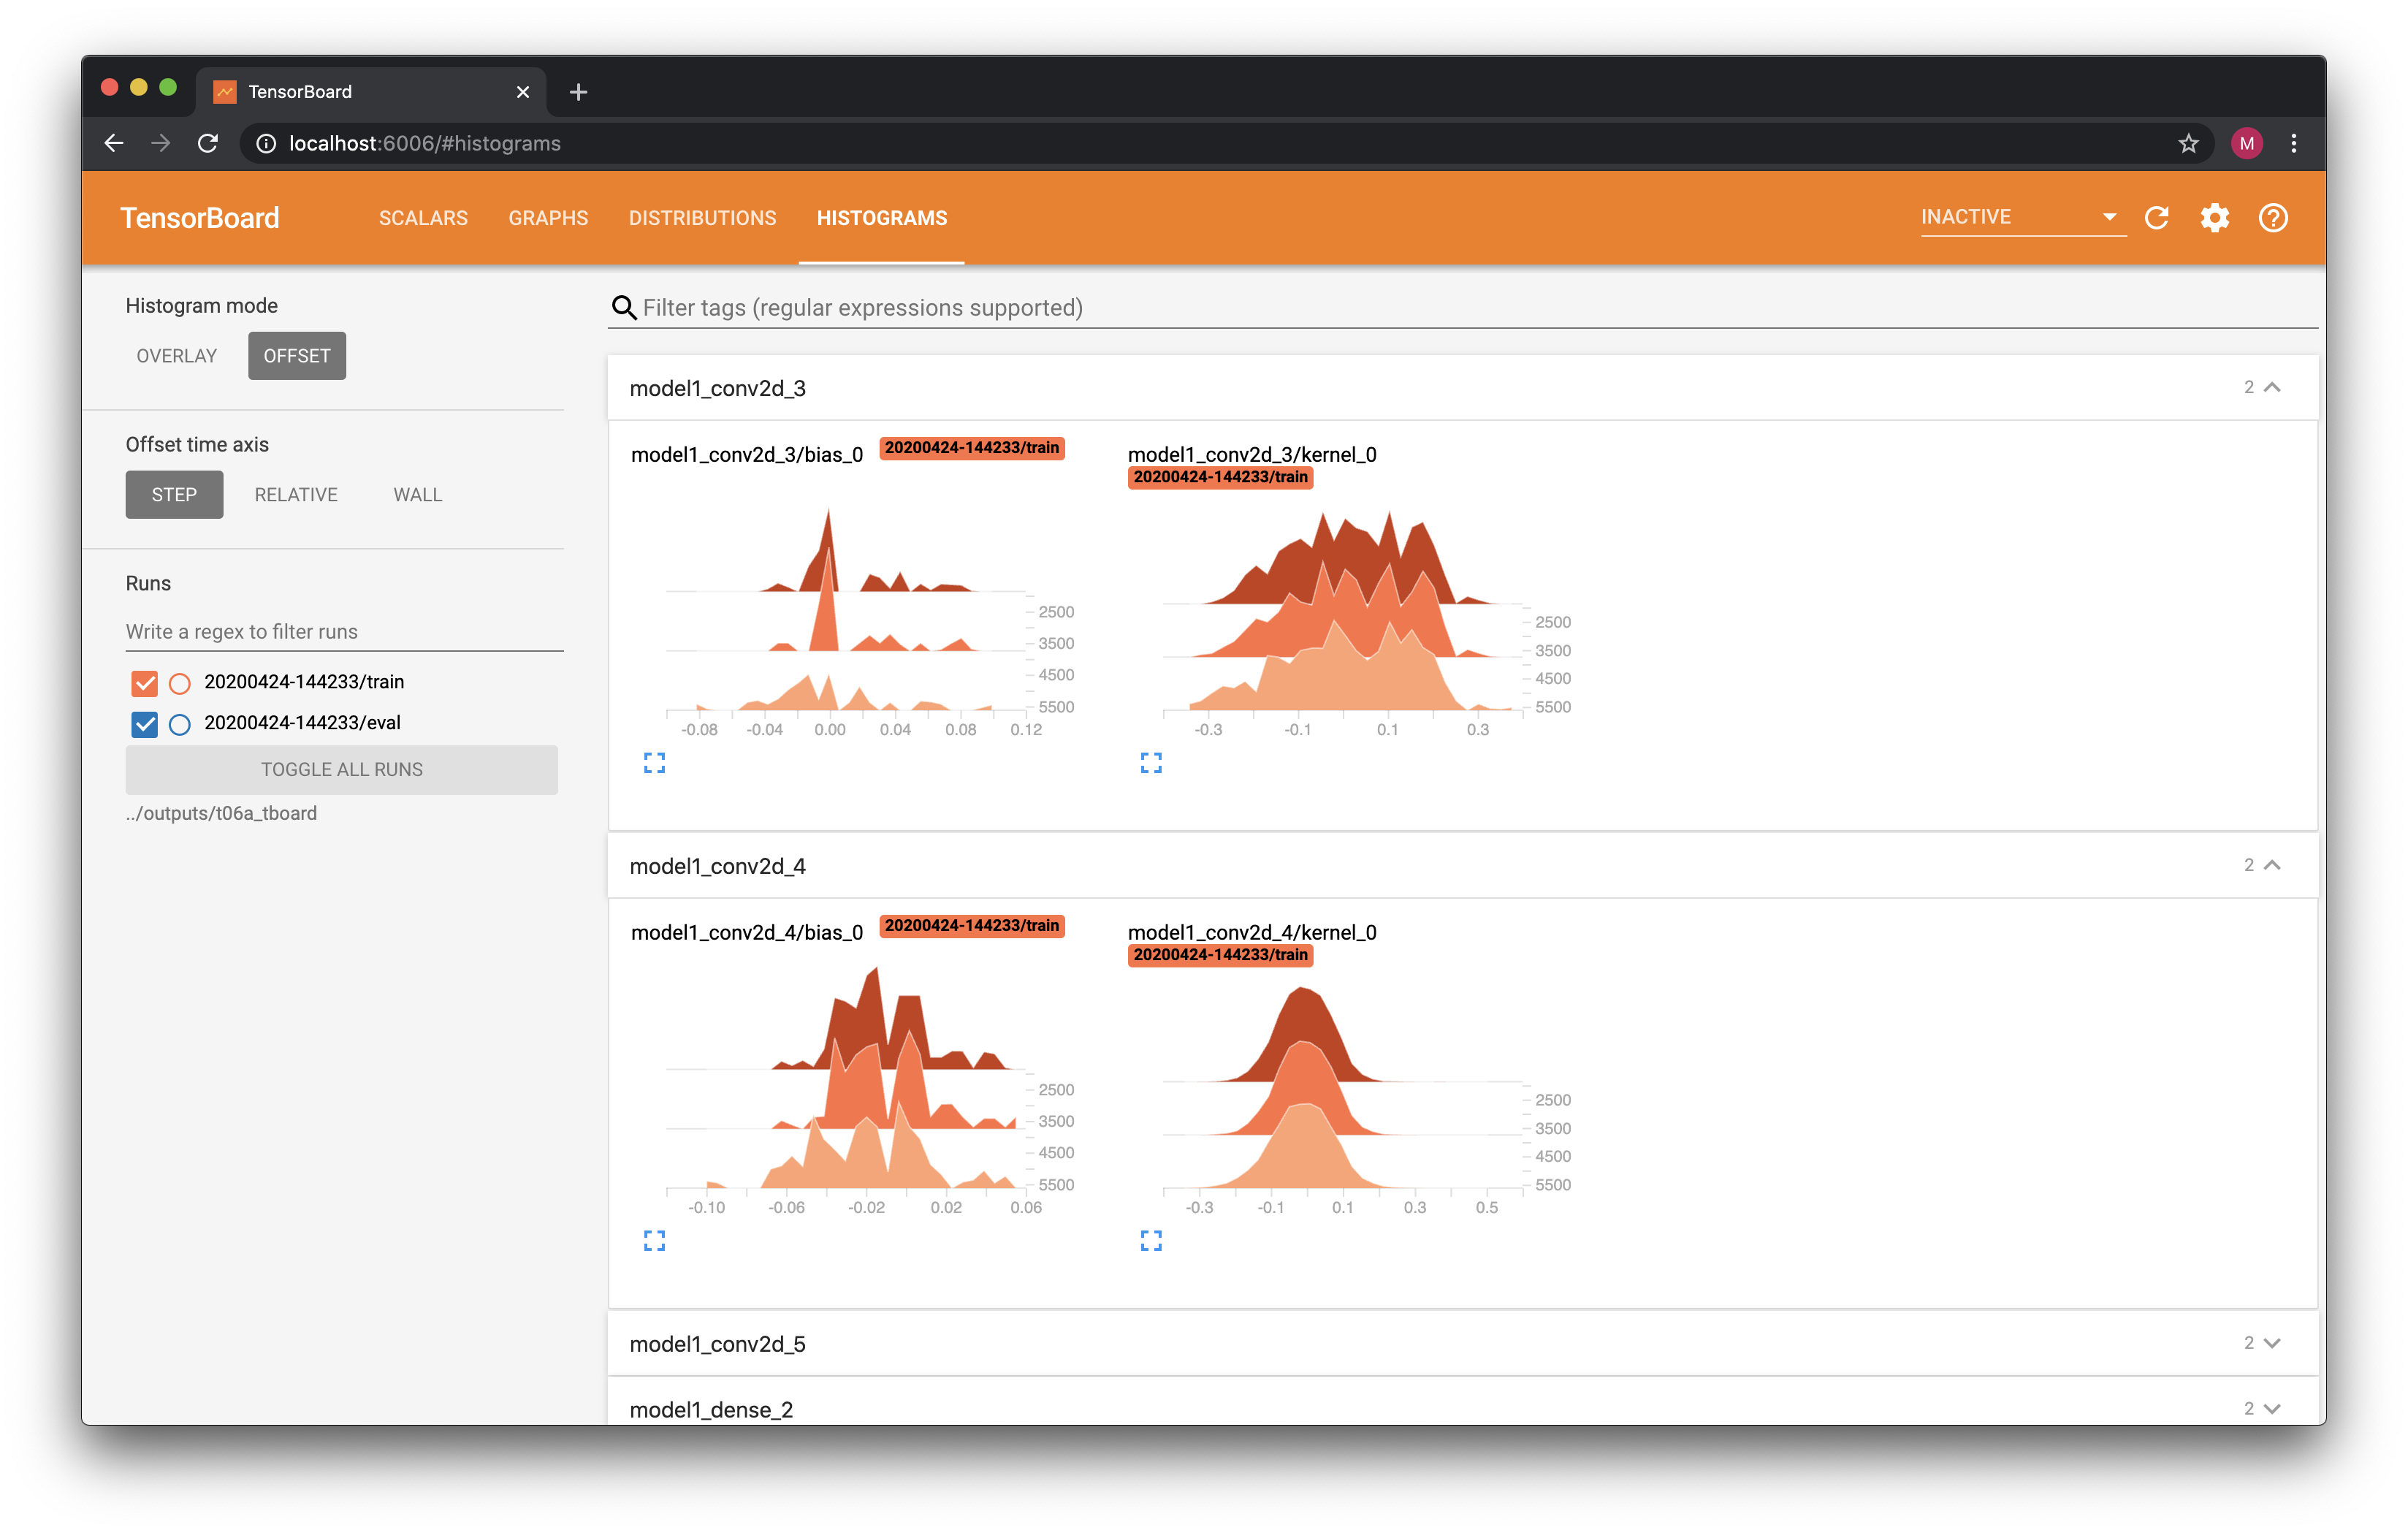Screen dimensions: 2408x1533
Task: Expand the model1_conv2d_3/kernel_0 chart to full size
Action: pos(1151,763)
